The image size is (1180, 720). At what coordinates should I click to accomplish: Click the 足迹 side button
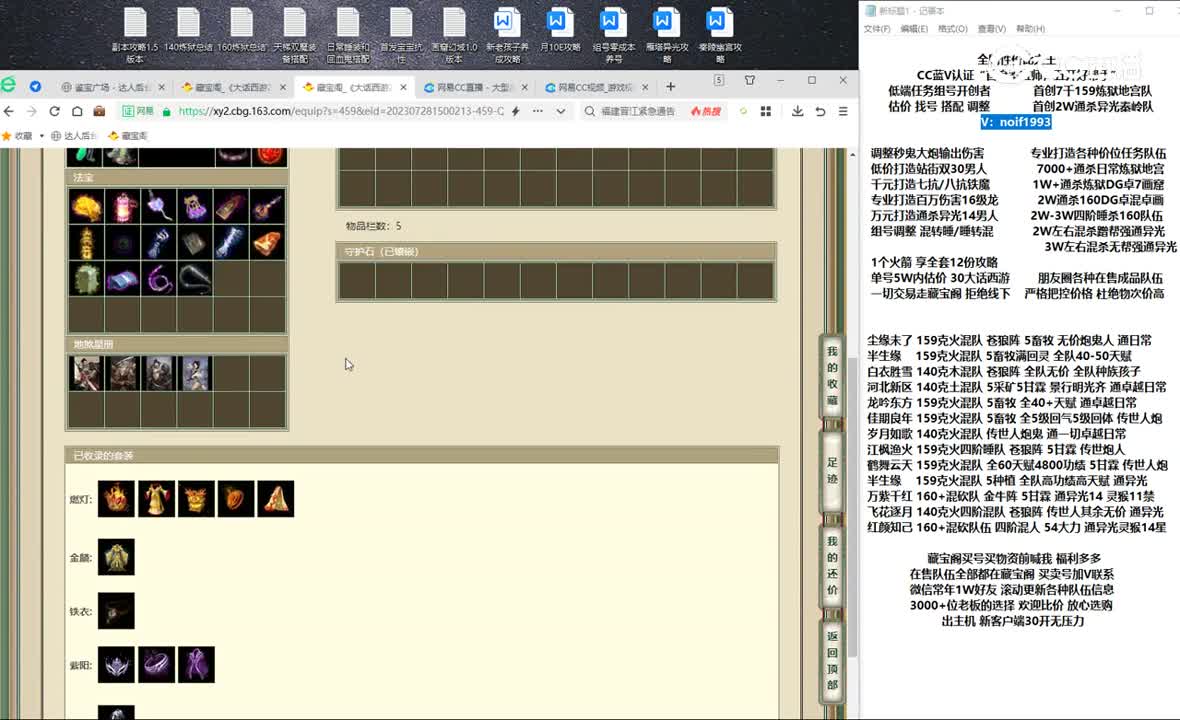(x=832, y=470)
